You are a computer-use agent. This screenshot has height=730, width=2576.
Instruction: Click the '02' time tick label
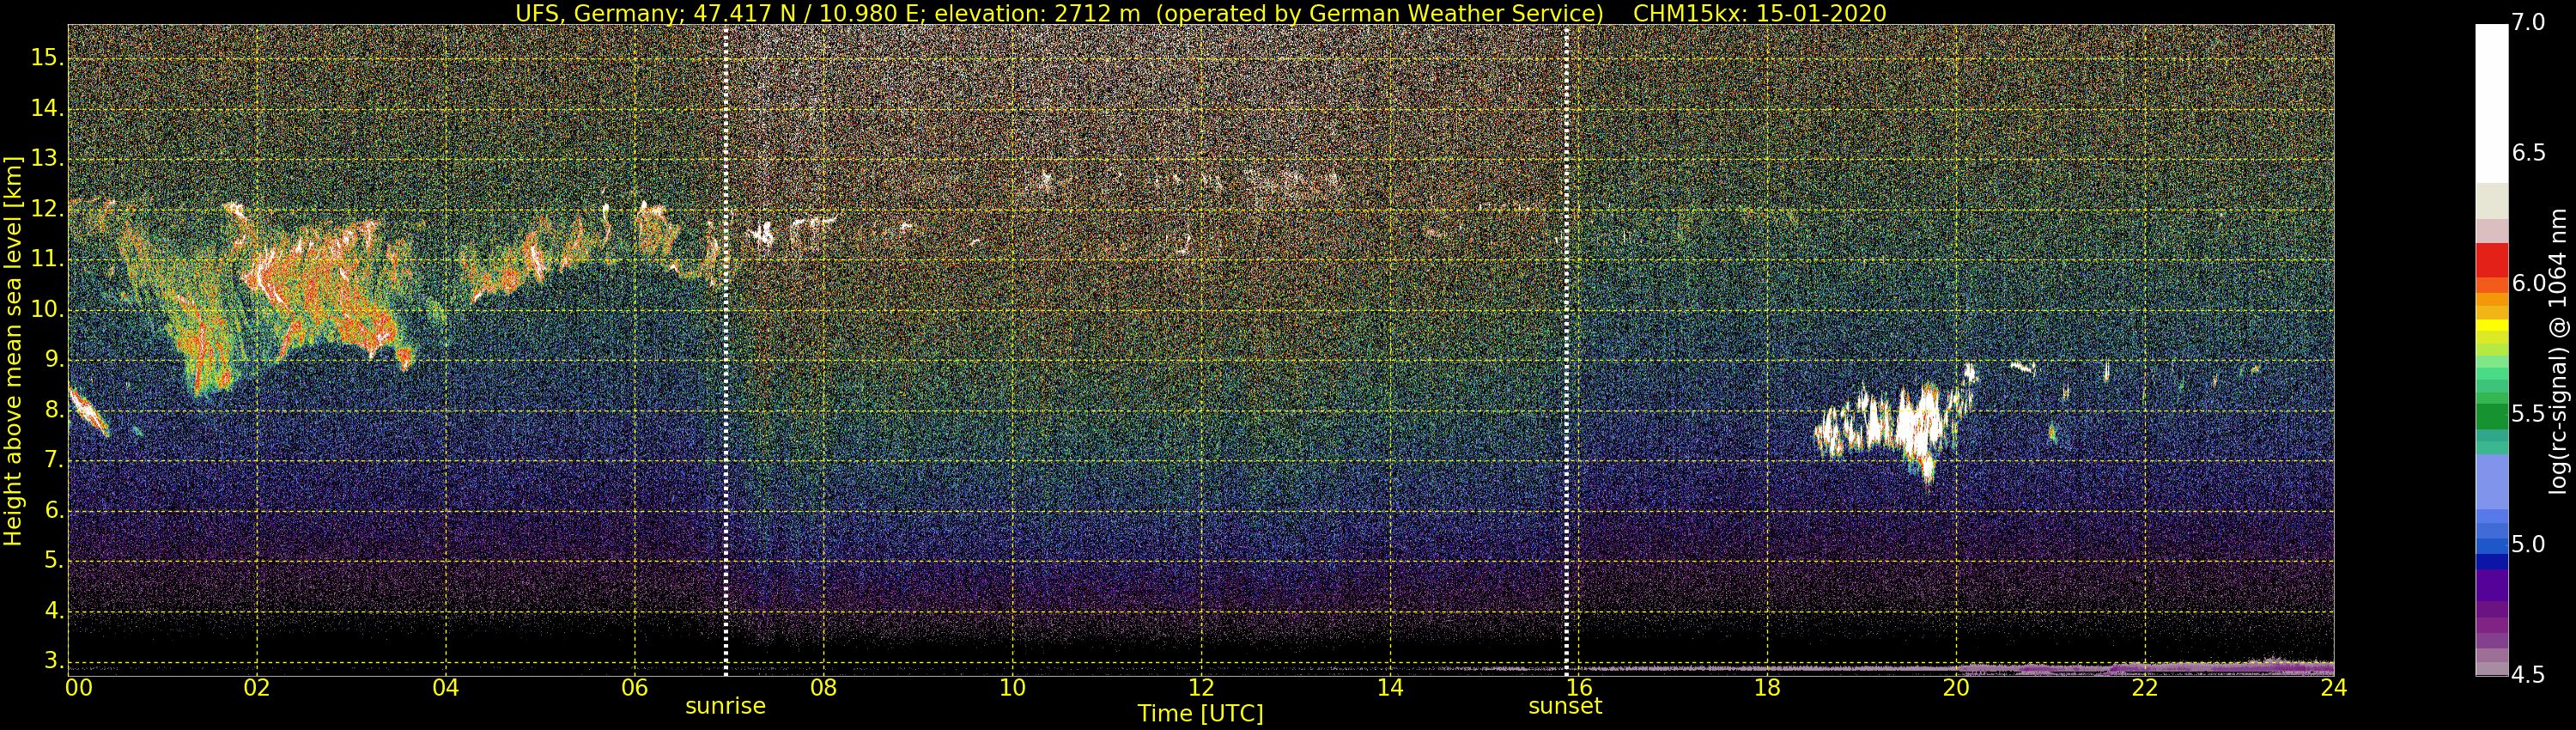[x=257, y=688]
